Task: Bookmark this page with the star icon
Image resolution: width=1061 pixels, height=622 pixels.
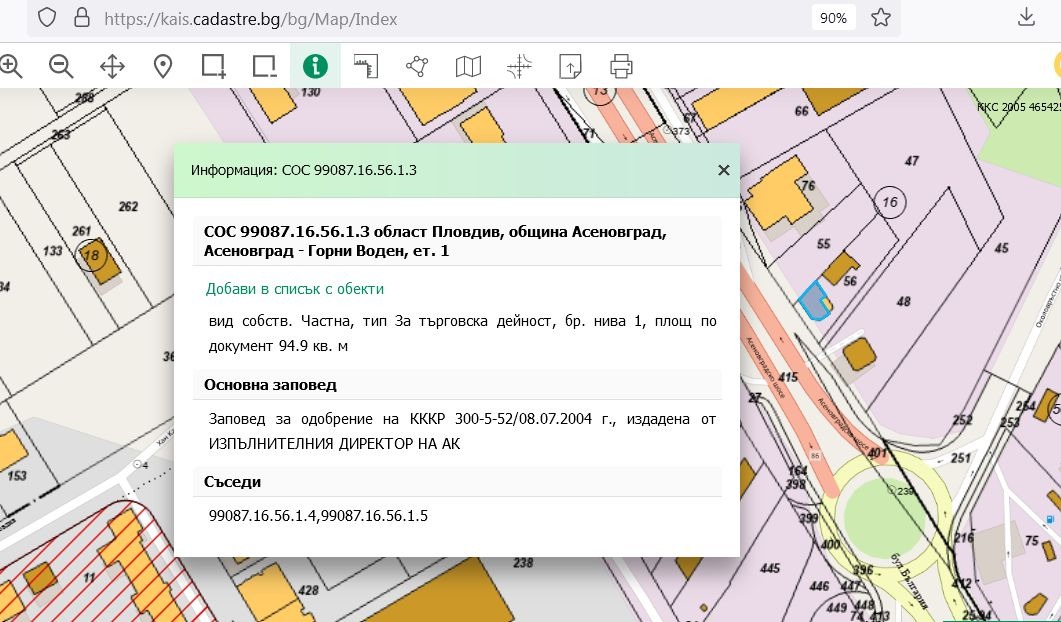Action: (880, 18)
